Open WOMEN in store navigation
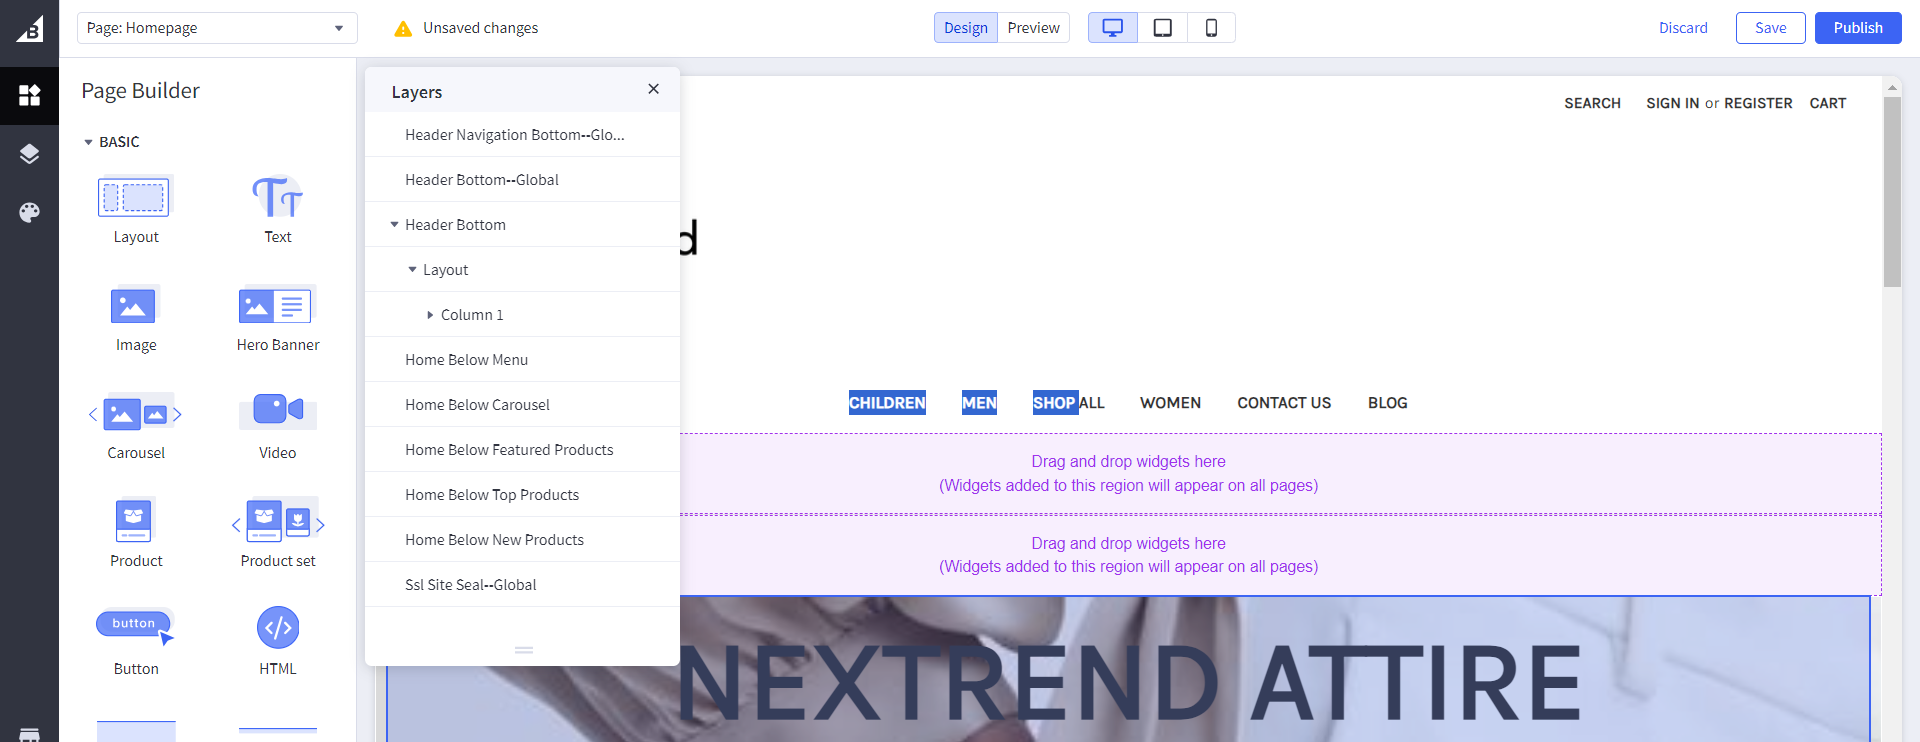This screenshot has width=1920, height=742. pos(1170,403)
